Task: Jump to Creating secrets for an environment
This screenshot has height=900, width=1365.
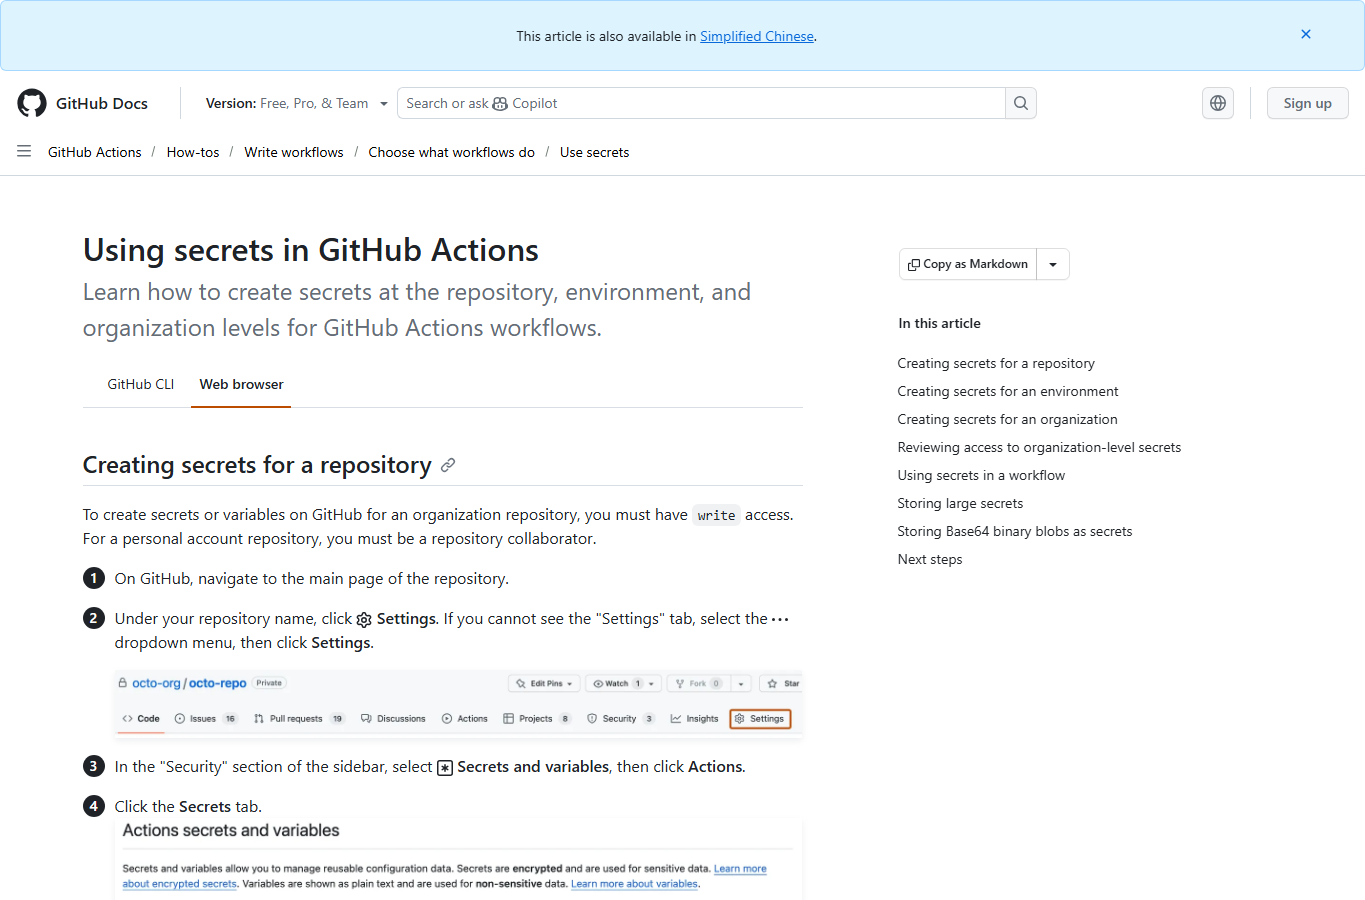Action: click(1008, 391)
